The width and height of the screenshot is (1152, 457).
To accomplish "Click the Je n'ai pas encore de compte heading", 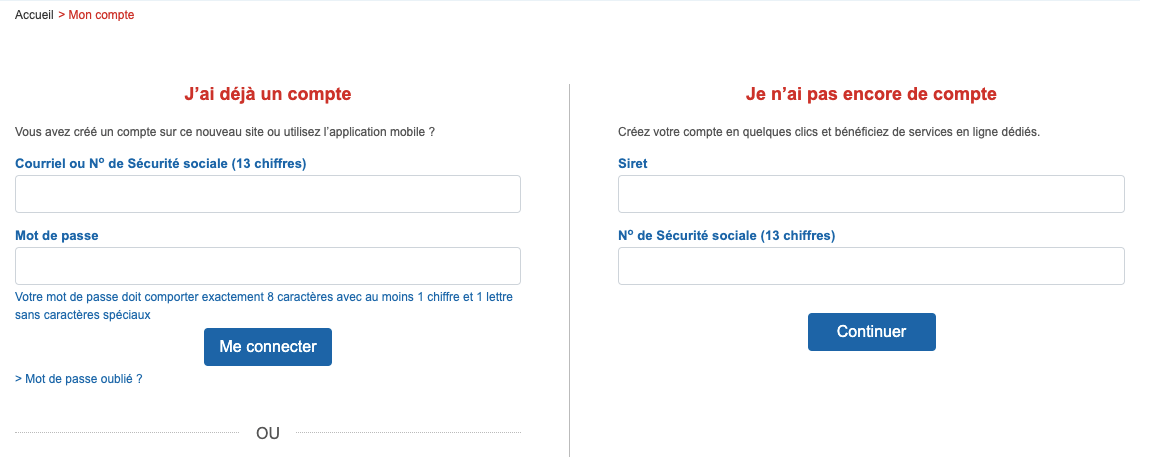I will coord(871,94).
